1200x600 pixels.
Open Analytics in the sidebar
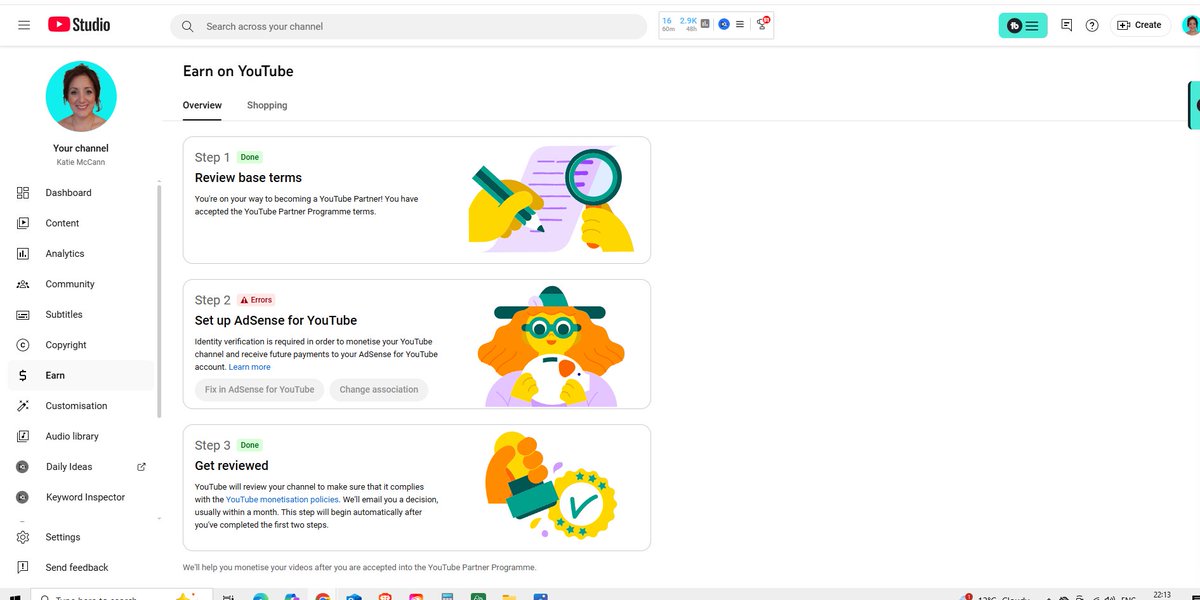point(81,254)
